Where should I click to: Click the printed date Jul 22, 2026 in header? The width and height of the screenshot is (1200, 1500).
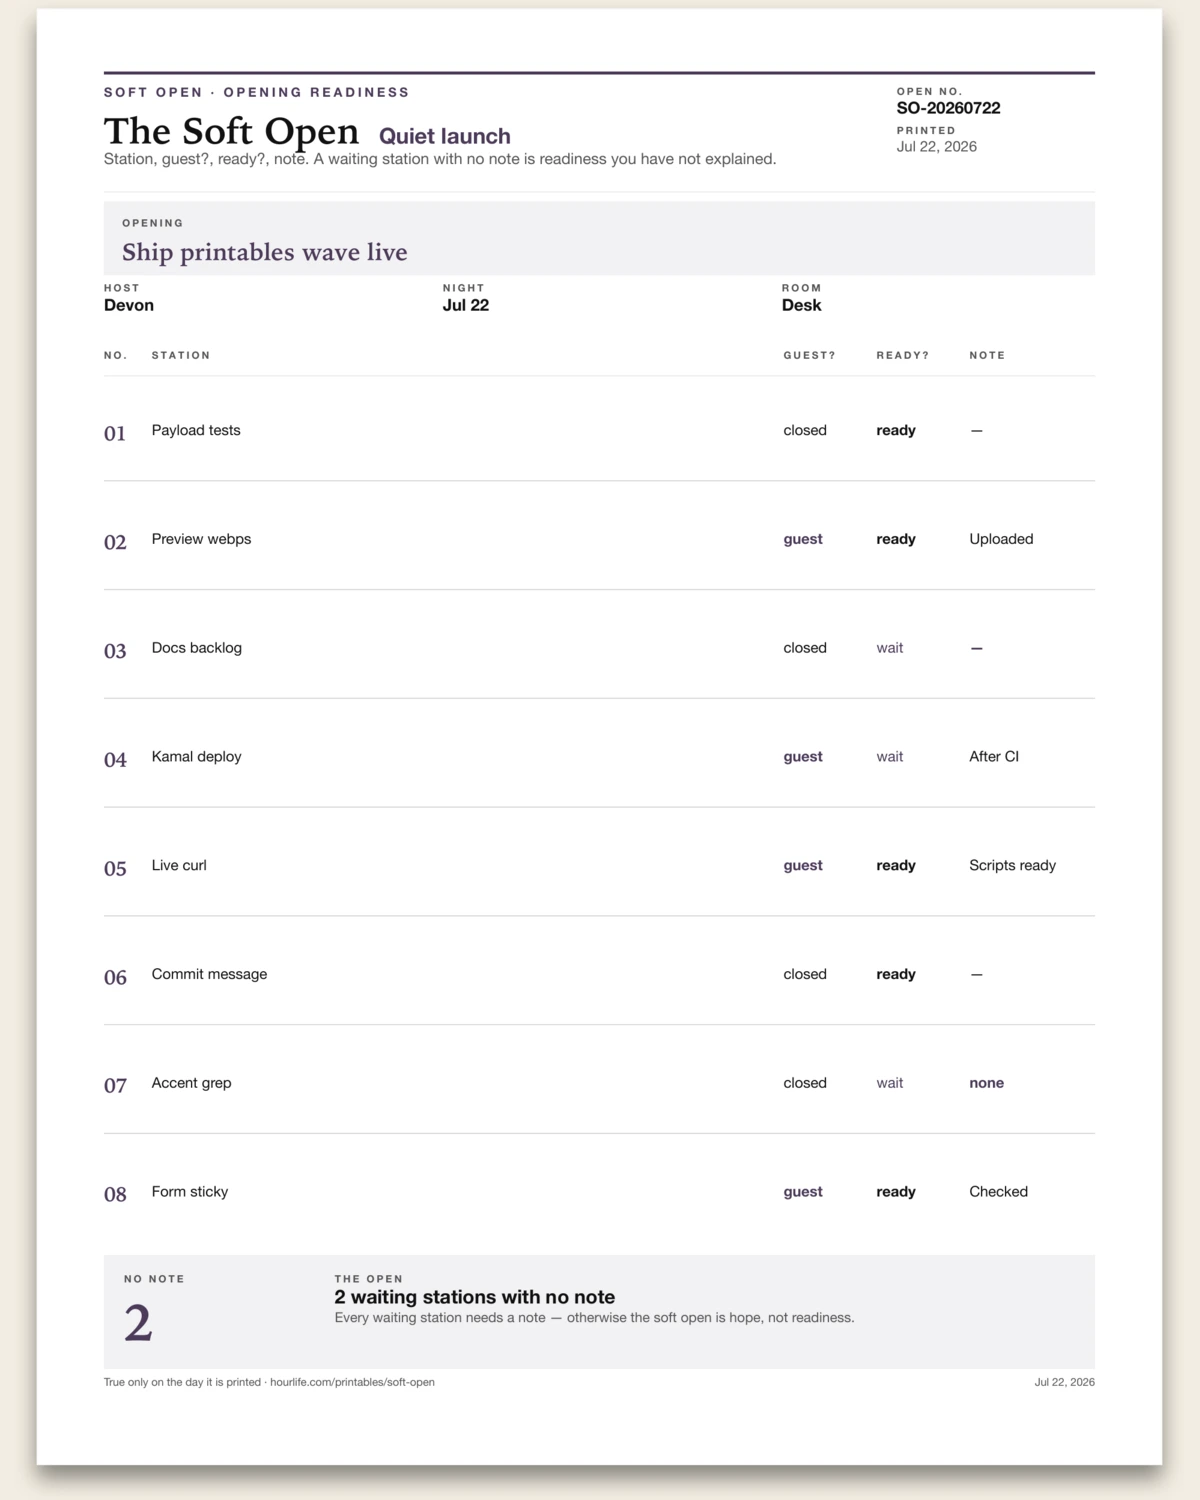click(x=937, y=146)
